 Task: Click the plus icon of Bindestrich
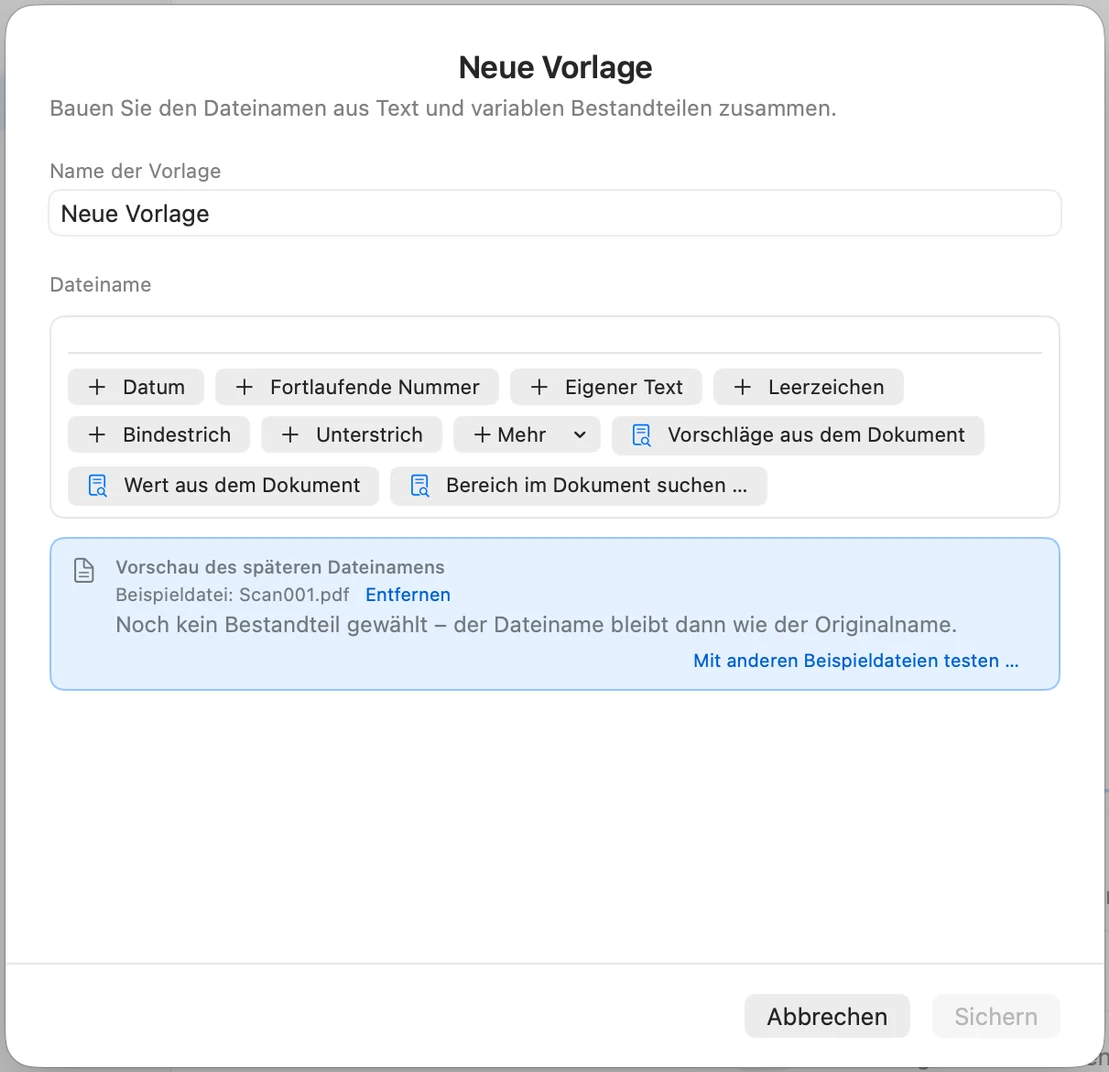click(x=97, y=434)
